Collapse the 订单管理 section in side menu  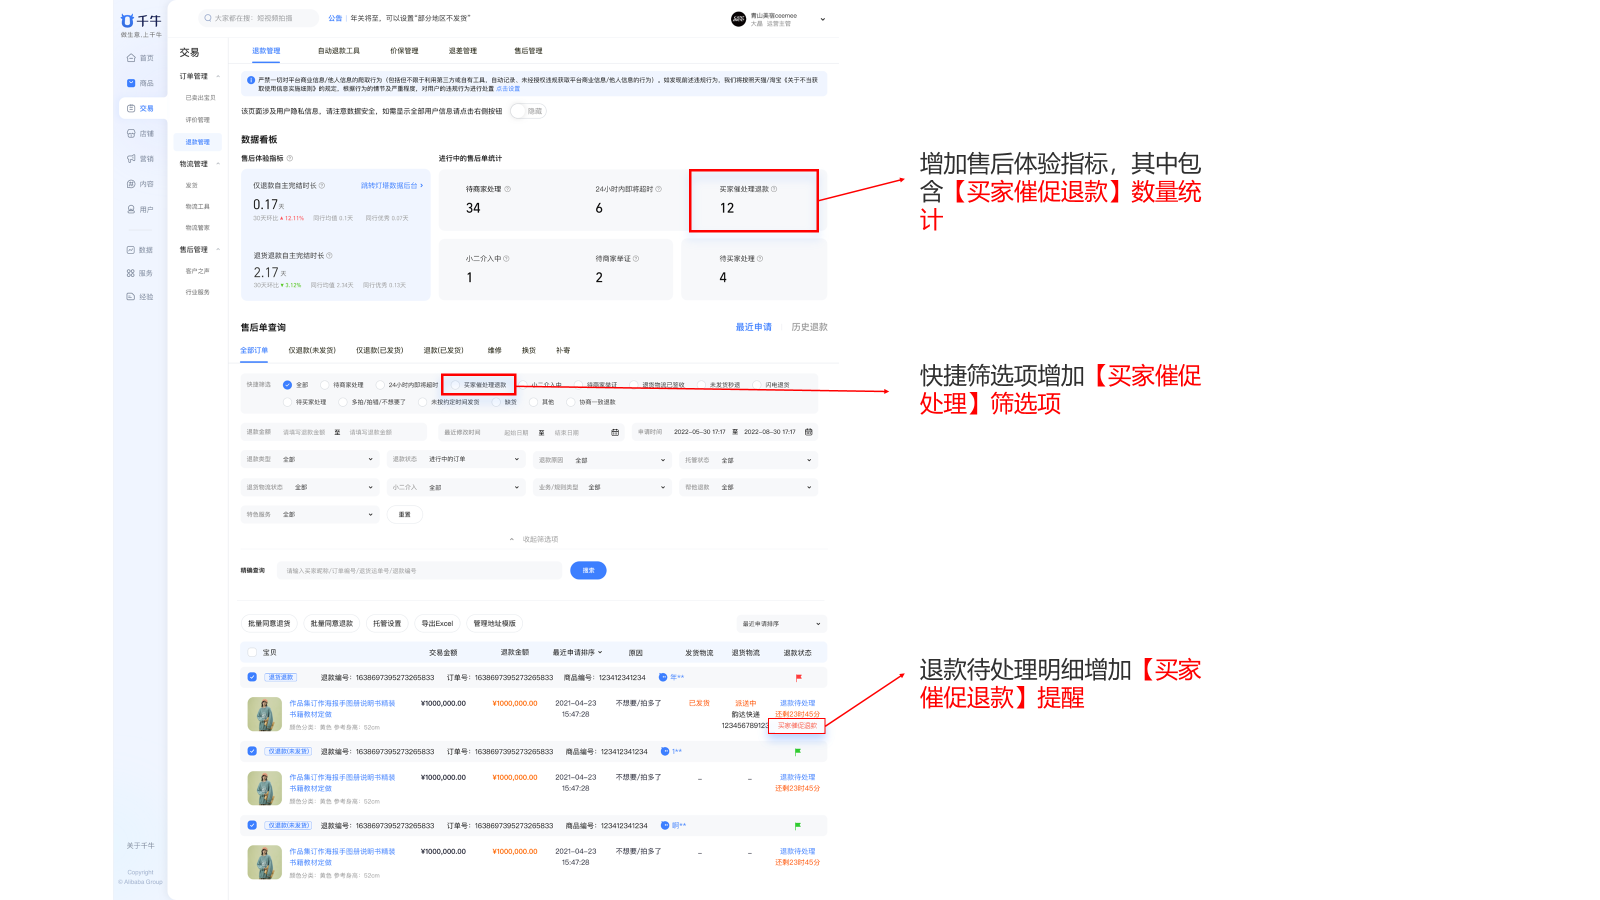[x=218, y=76]
